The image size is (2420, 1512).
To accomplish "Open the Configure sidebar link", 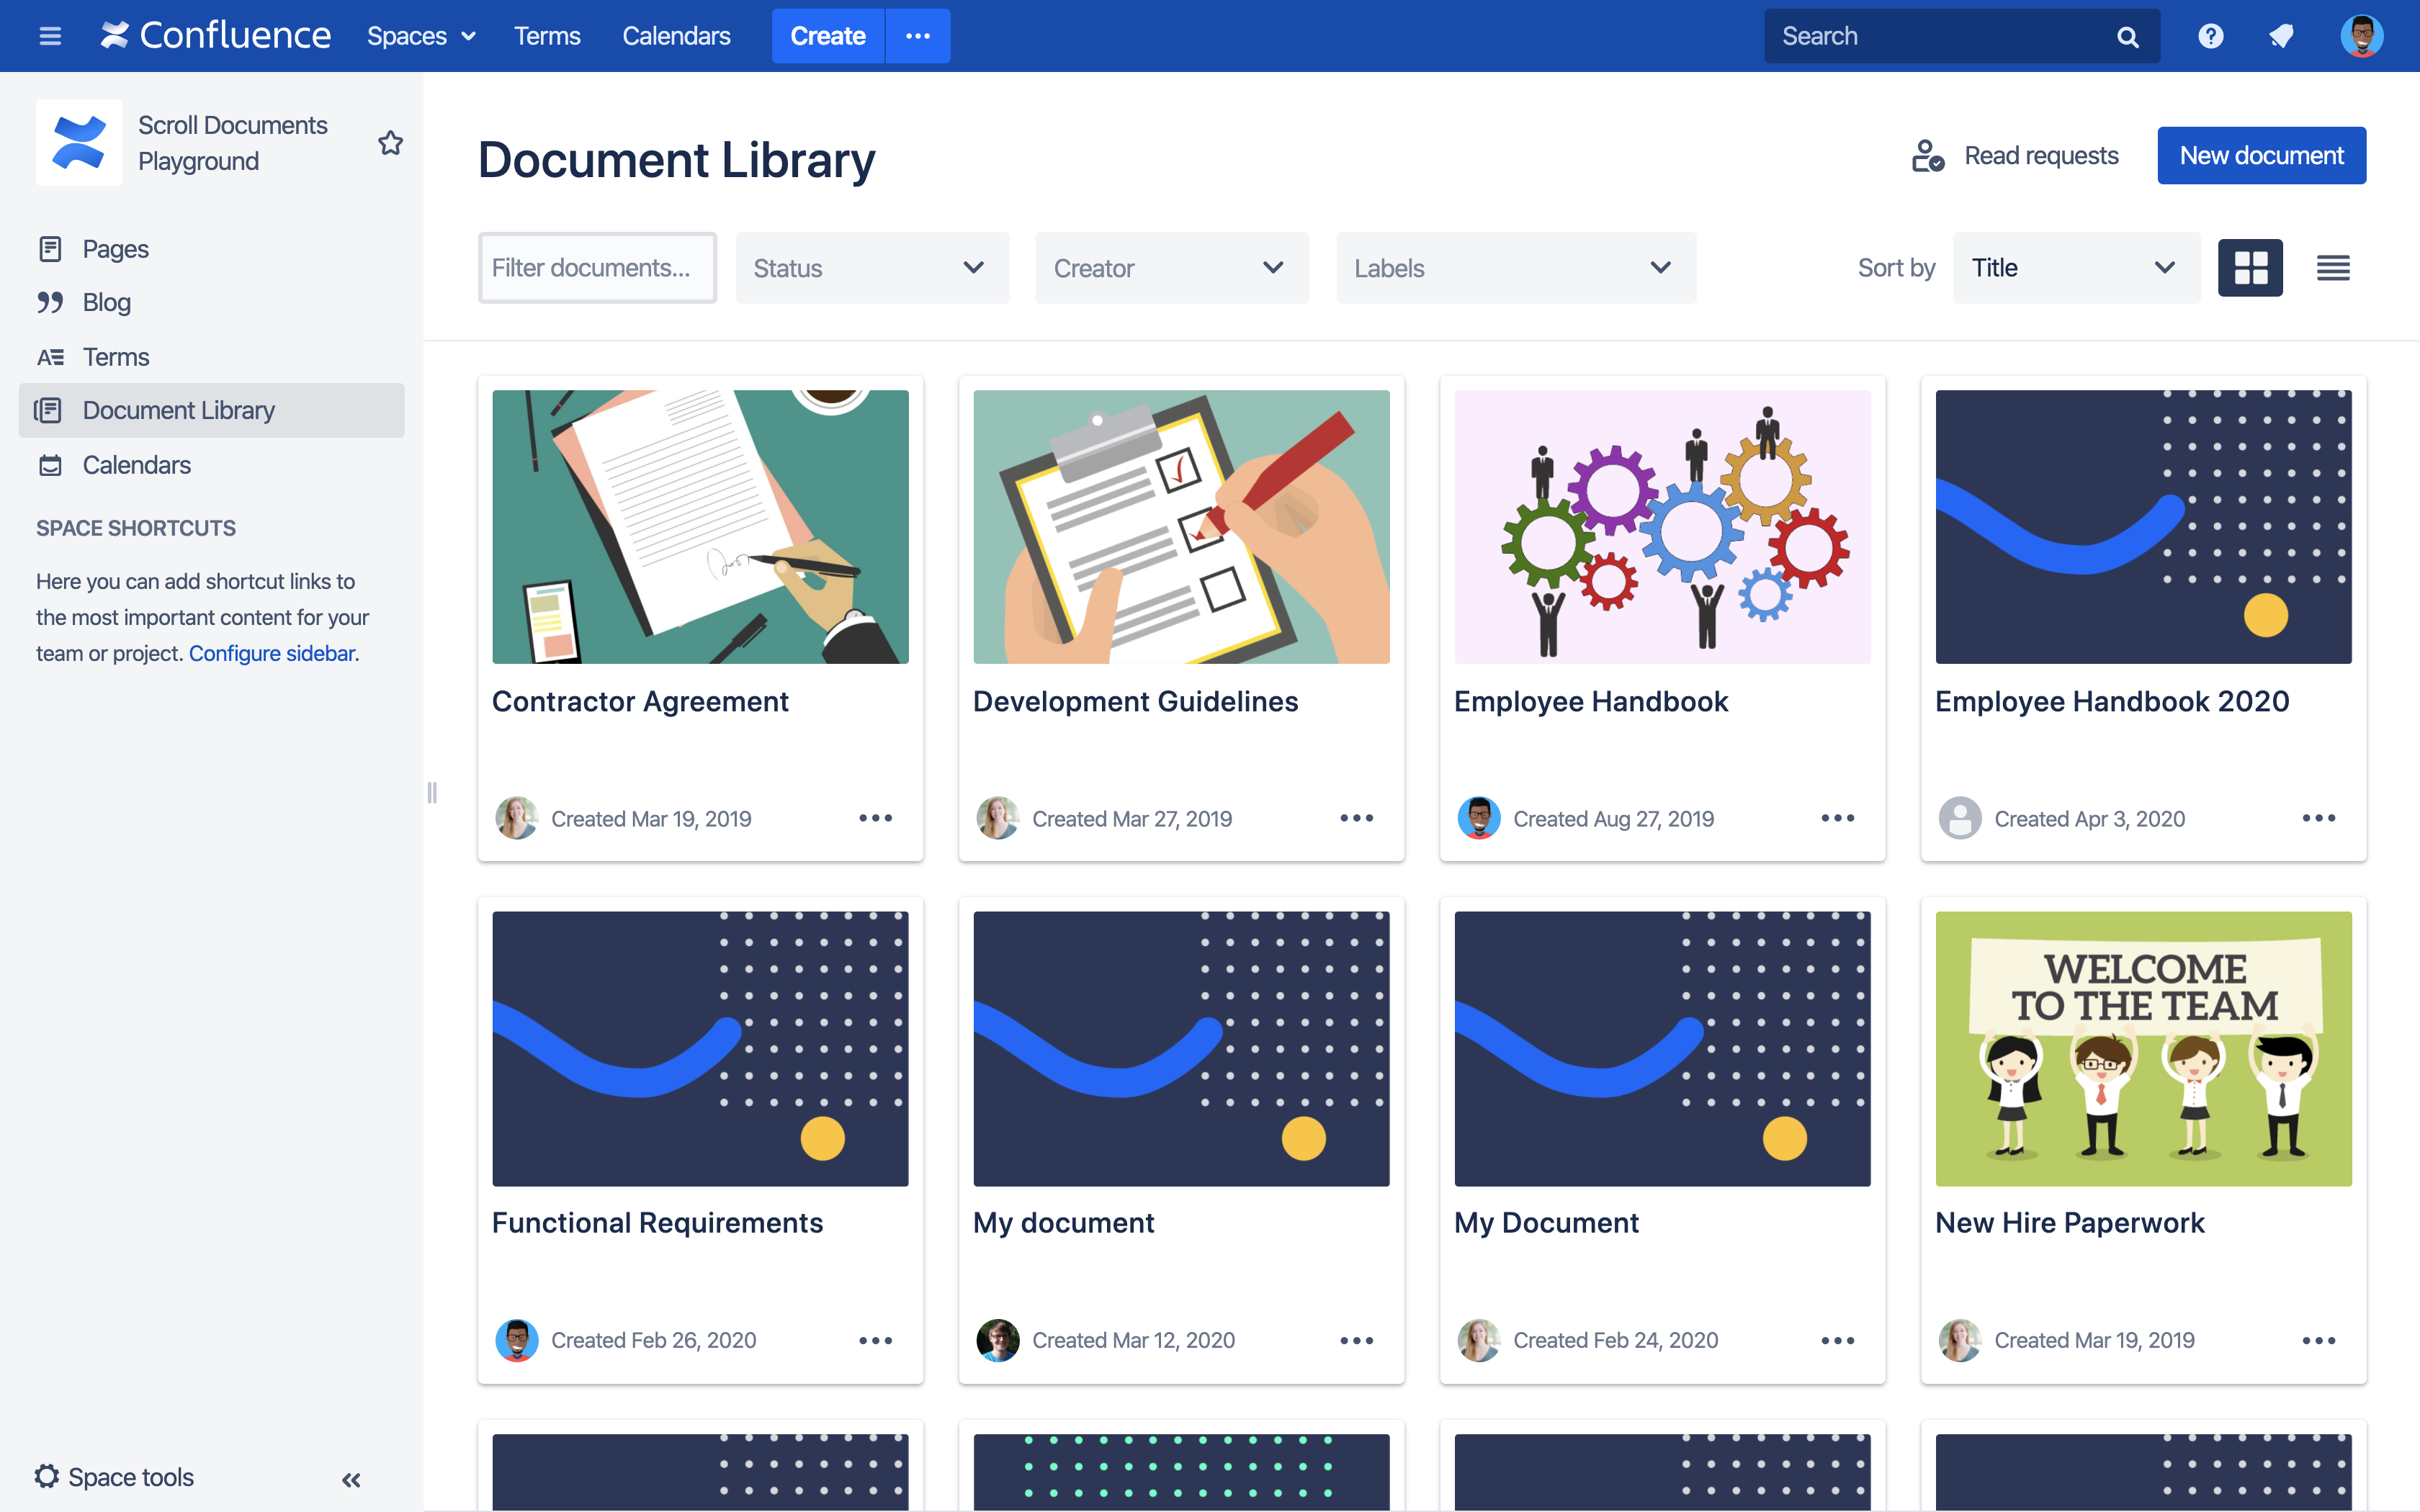I will pos(272,653).
